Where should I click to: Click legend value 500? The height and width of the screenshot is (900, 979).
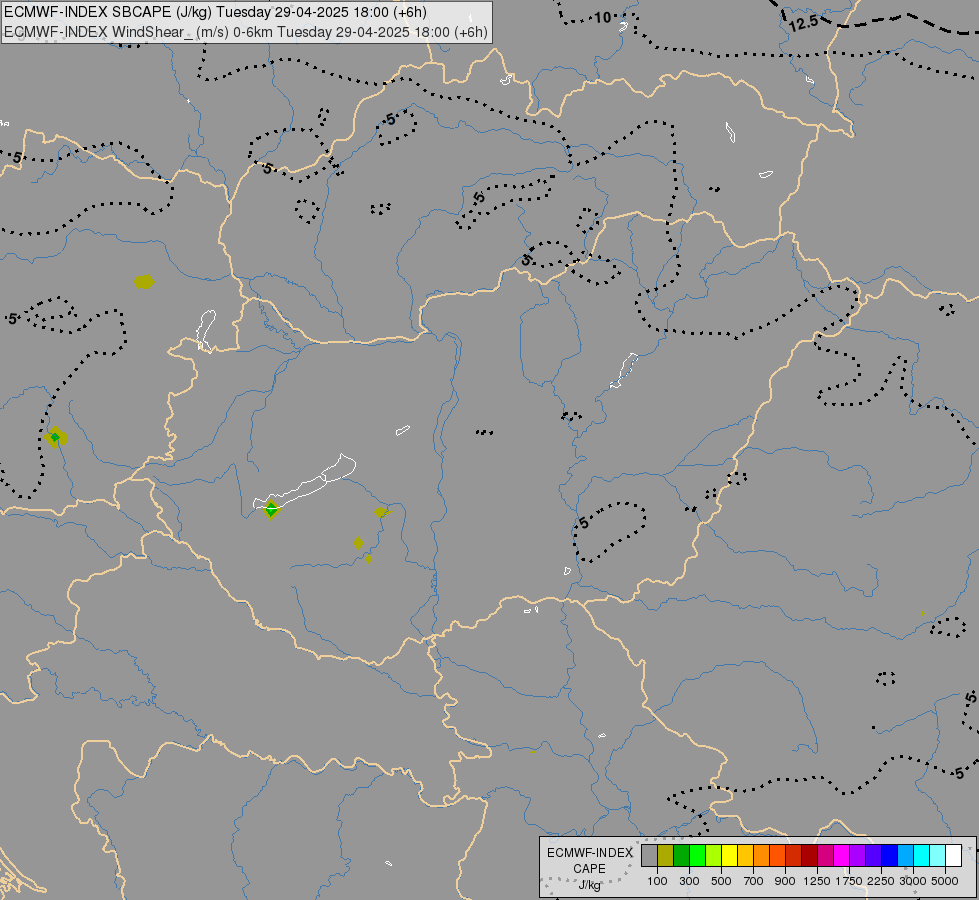click(x=721, y=881)
